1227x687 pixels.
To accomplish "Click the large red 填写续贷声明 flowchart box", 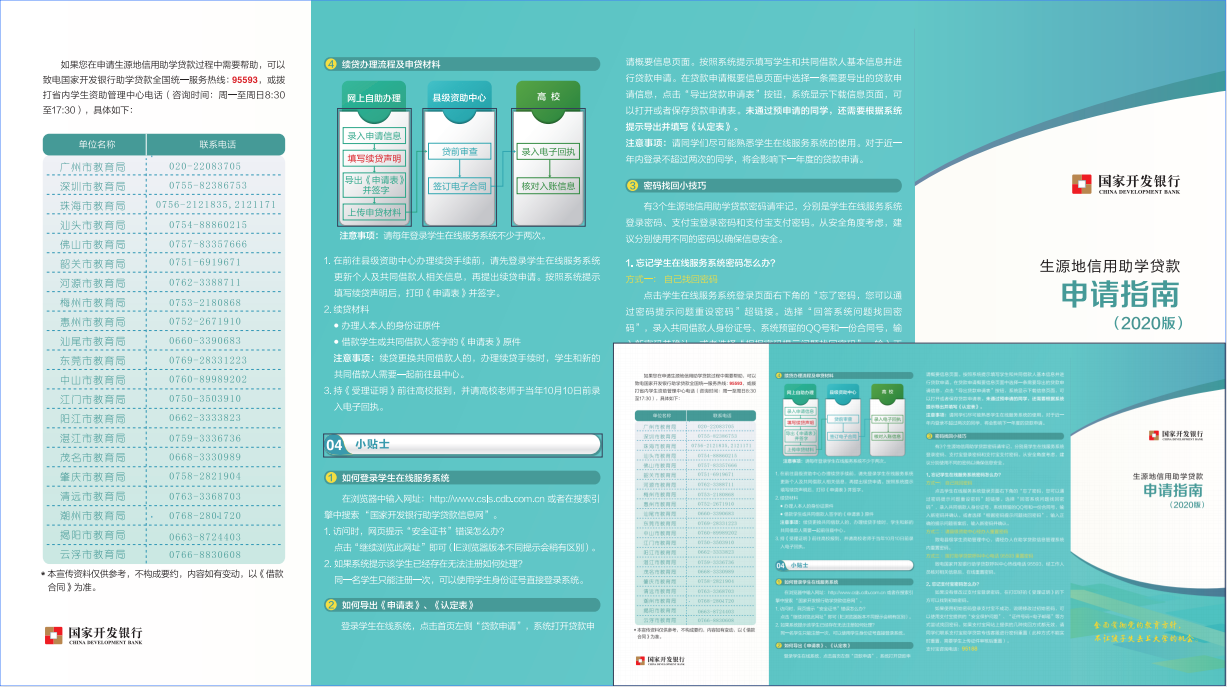I will (x=374, y=158).
